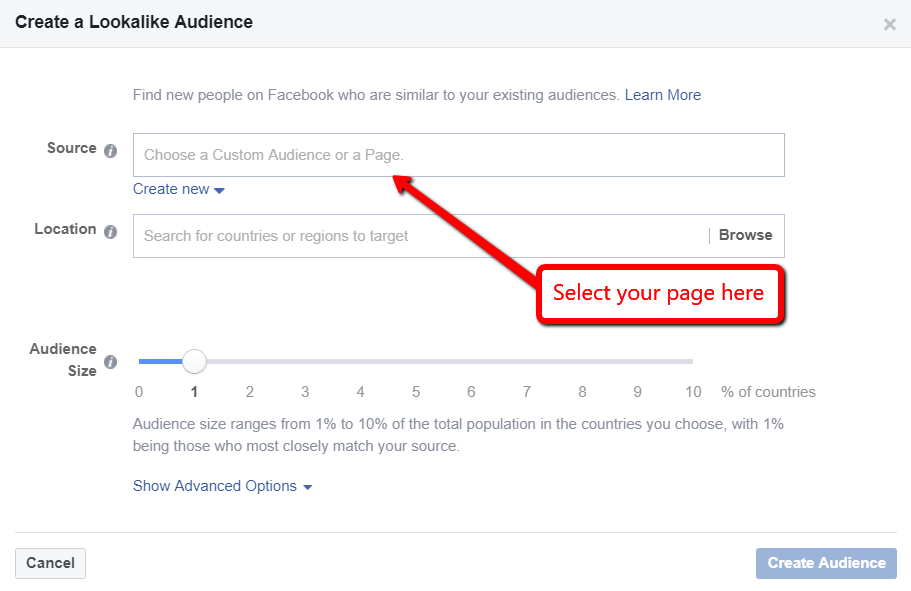Set audience size slider to 0
The height and width of the screenshot is (591, 911).
tap(140, 361)
